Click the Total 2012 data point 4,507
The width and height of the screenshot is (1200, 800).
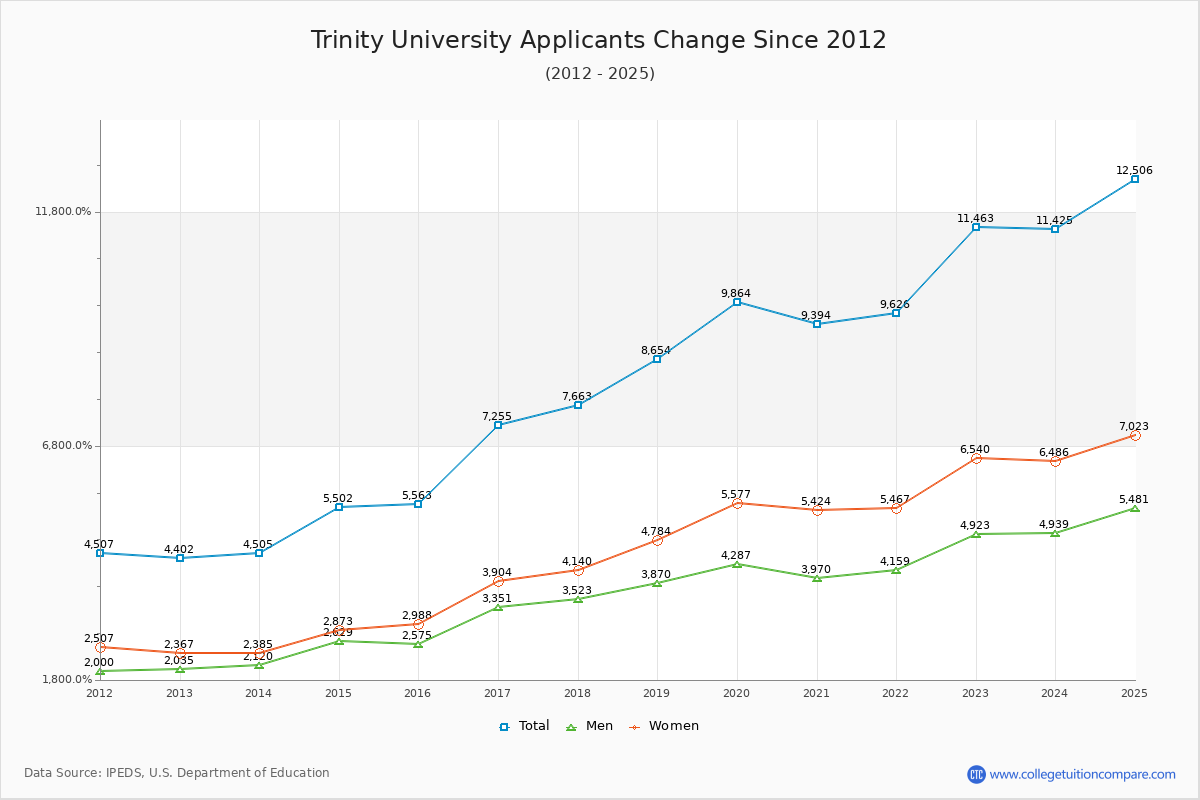[100, 553]
